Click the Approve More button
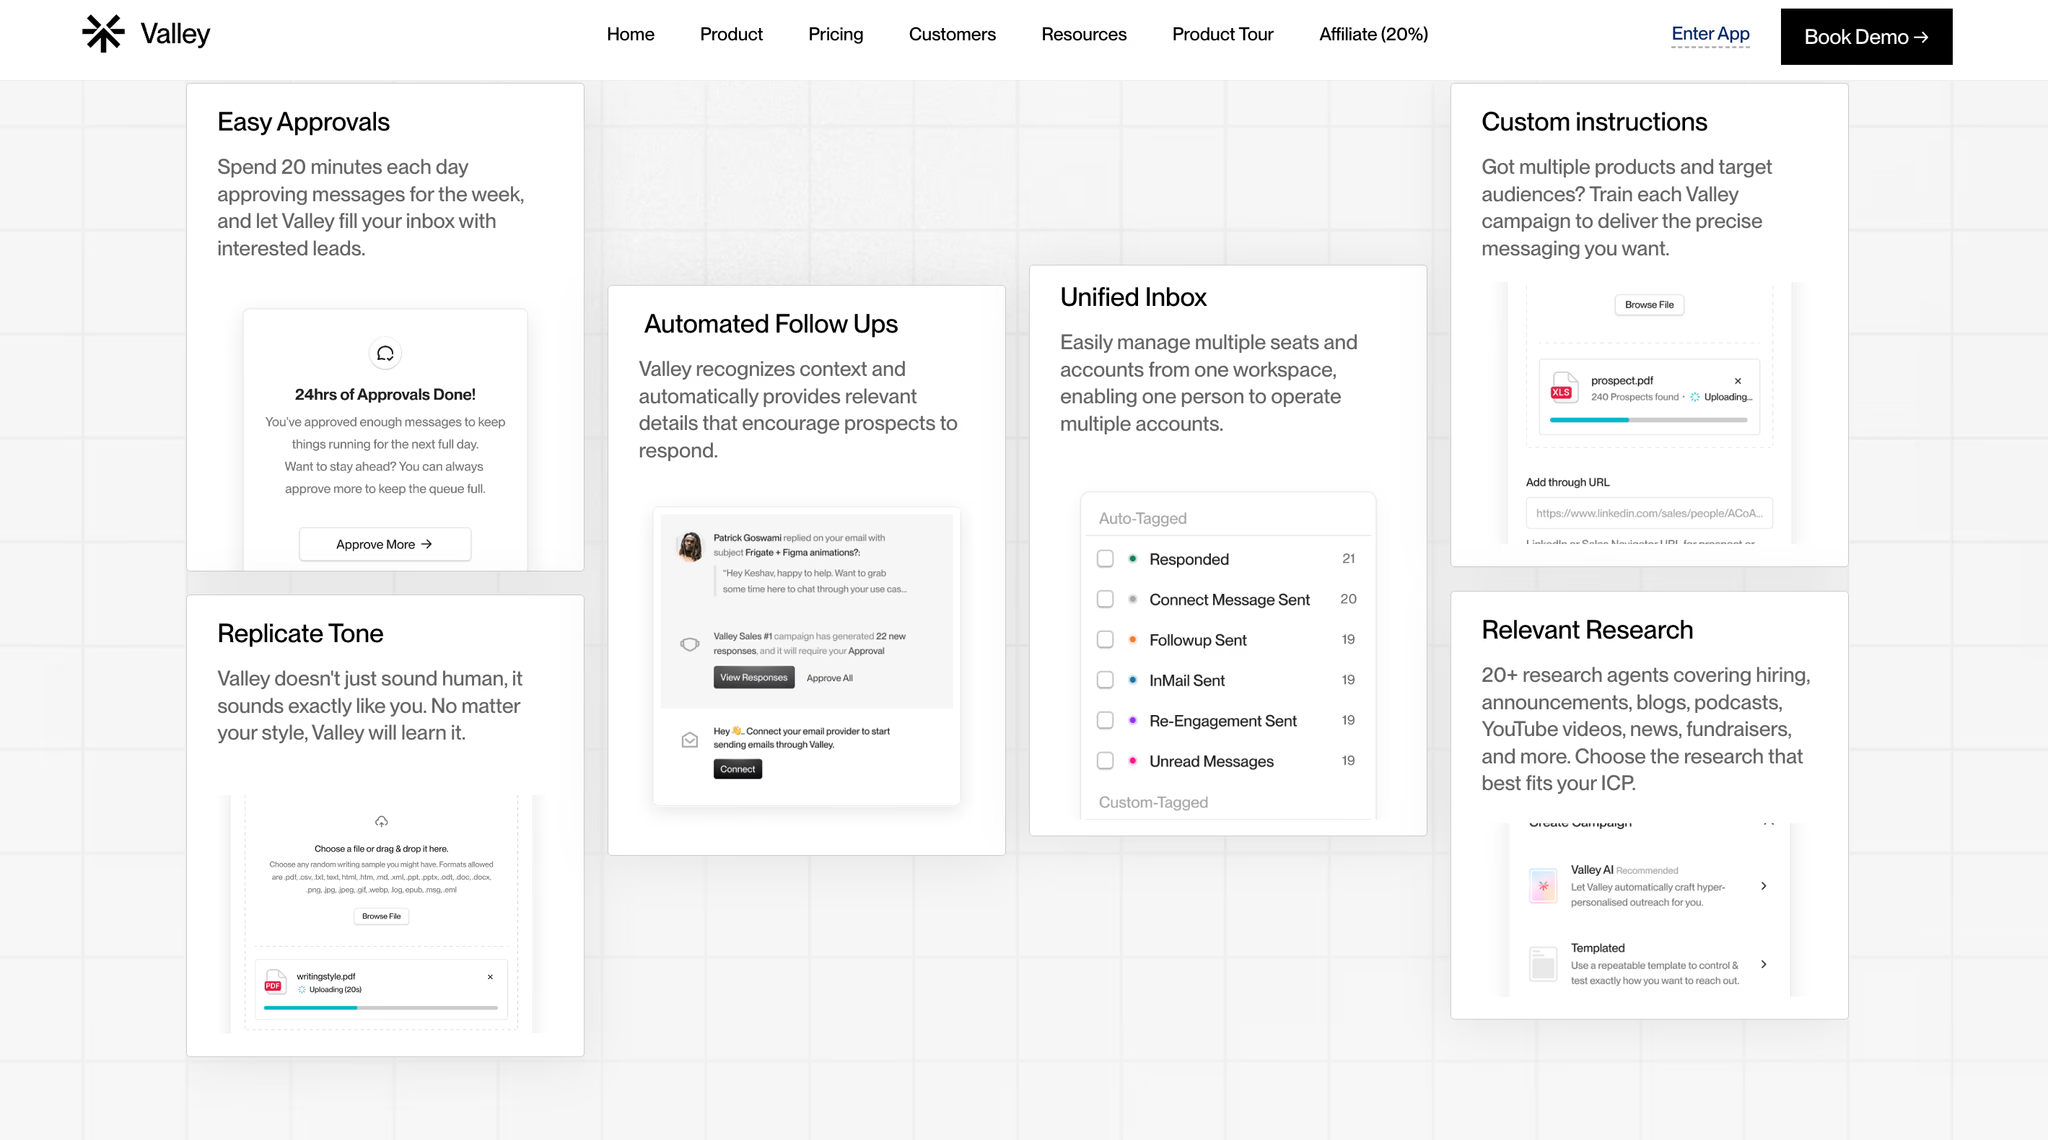 tap(385, 544)
